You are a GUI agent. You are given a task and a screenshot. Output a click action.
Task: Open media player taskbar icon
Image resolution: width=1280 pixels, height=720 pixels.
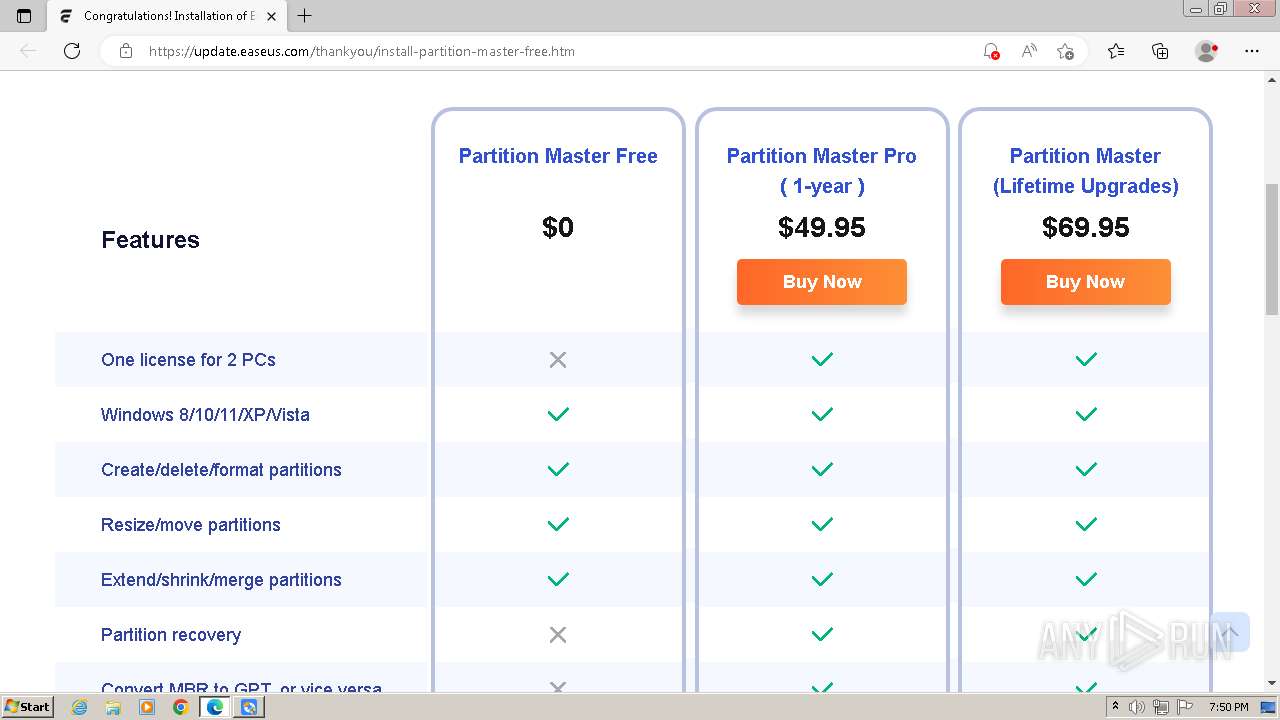click(147, 707)
